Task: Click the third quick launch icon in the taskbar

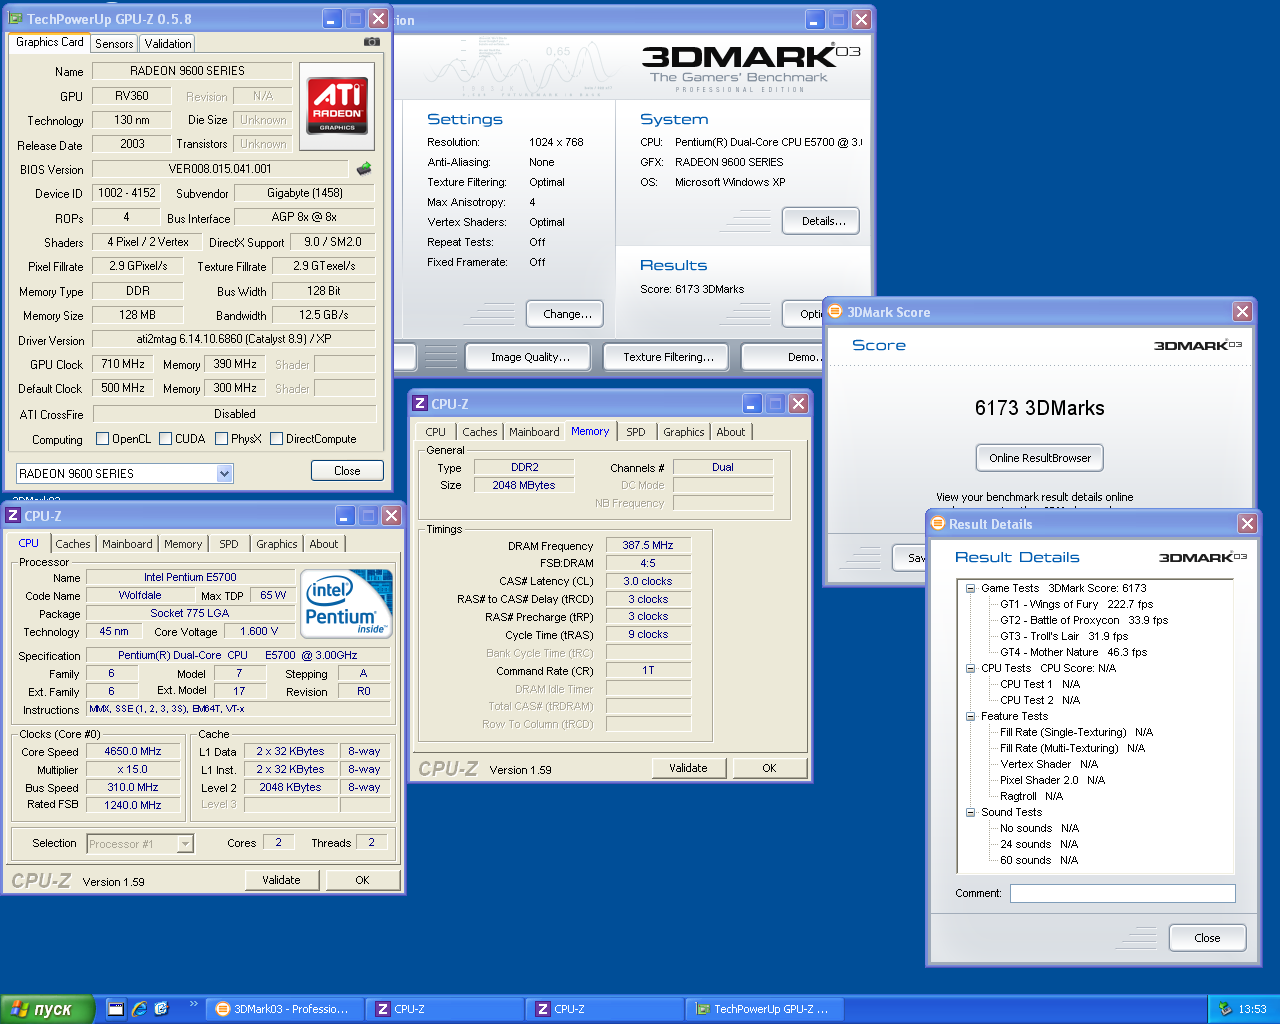Action: point(161,1009)
